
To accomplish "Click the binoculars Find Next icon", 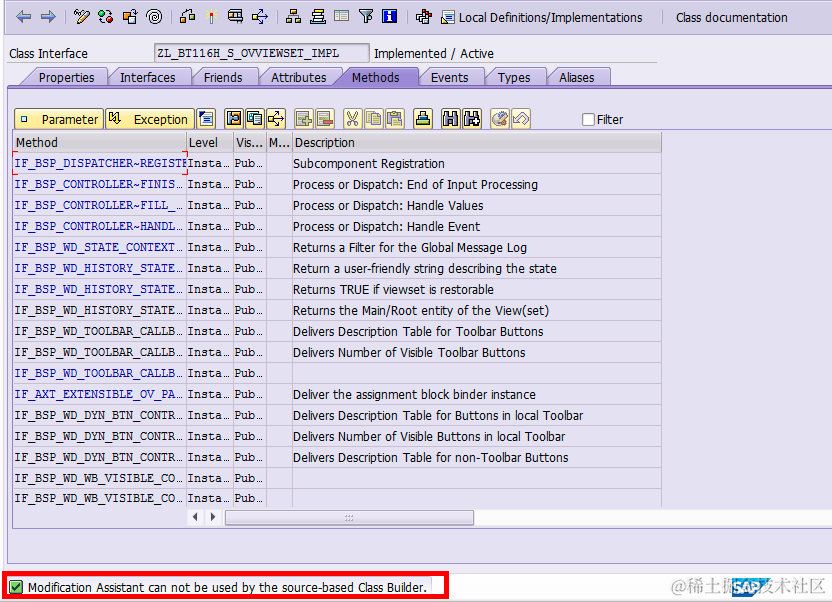I will (471, 119).
